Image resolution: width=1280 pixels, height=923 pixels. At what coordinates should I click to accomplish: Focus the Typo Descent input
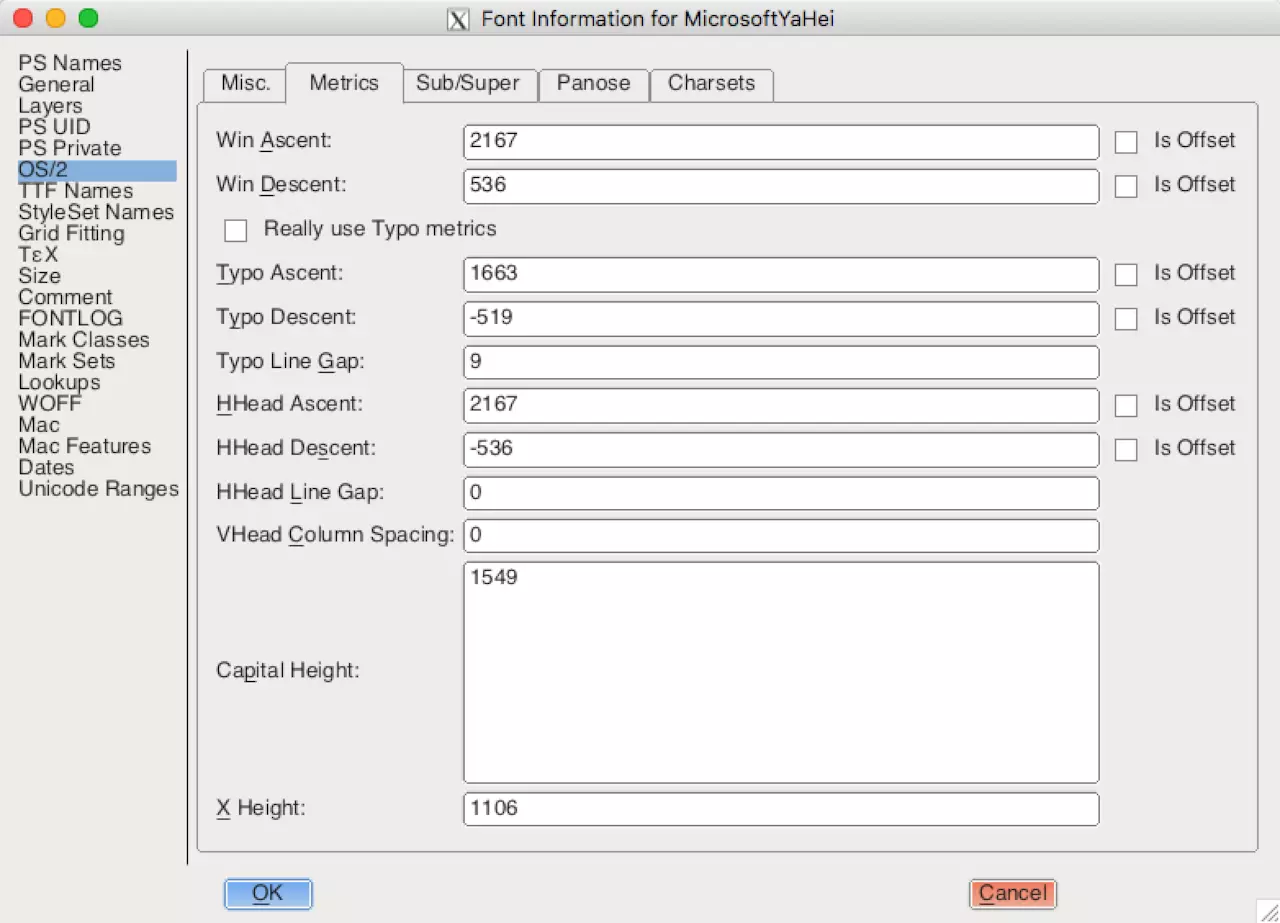click(781, 318)
